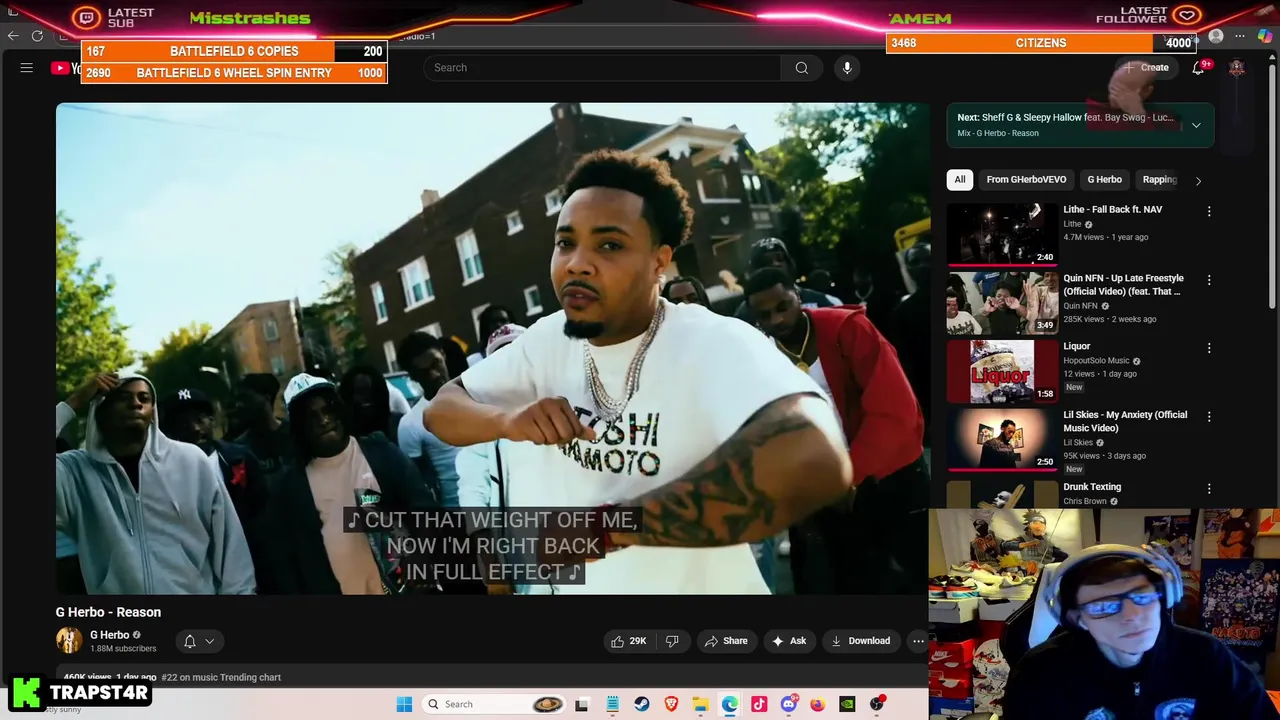The width and height of the screenshot is (1280, 720).
Task: Open options for Drunk Texting video
Action: [1209, 489]
